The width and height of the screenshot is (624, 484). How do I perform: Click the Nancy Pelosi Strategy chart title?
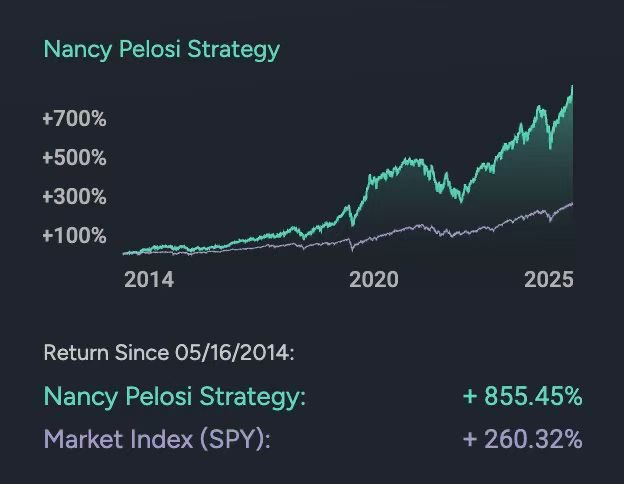[x=161, y=49]
